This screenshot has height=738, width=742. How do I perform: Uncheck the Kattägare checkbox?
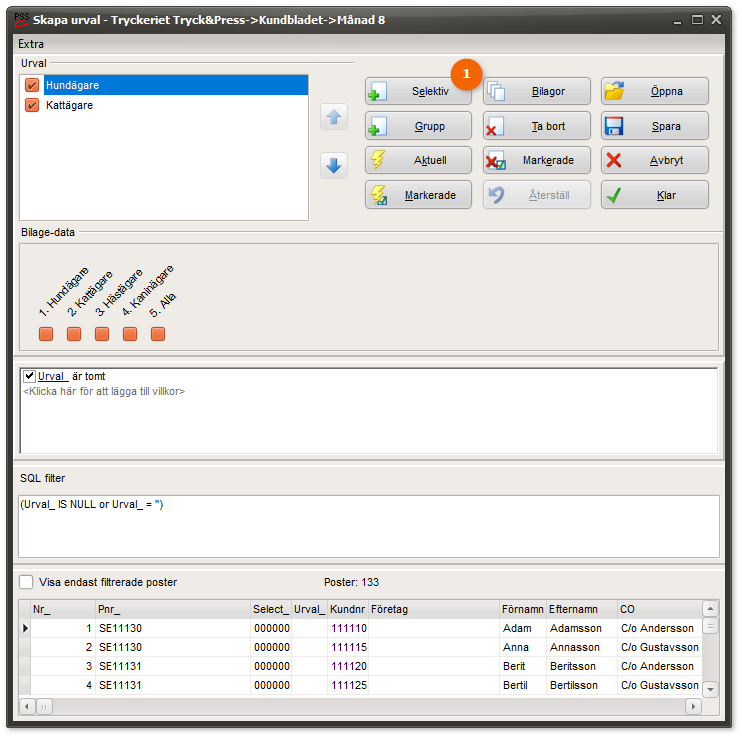(32, 105)
